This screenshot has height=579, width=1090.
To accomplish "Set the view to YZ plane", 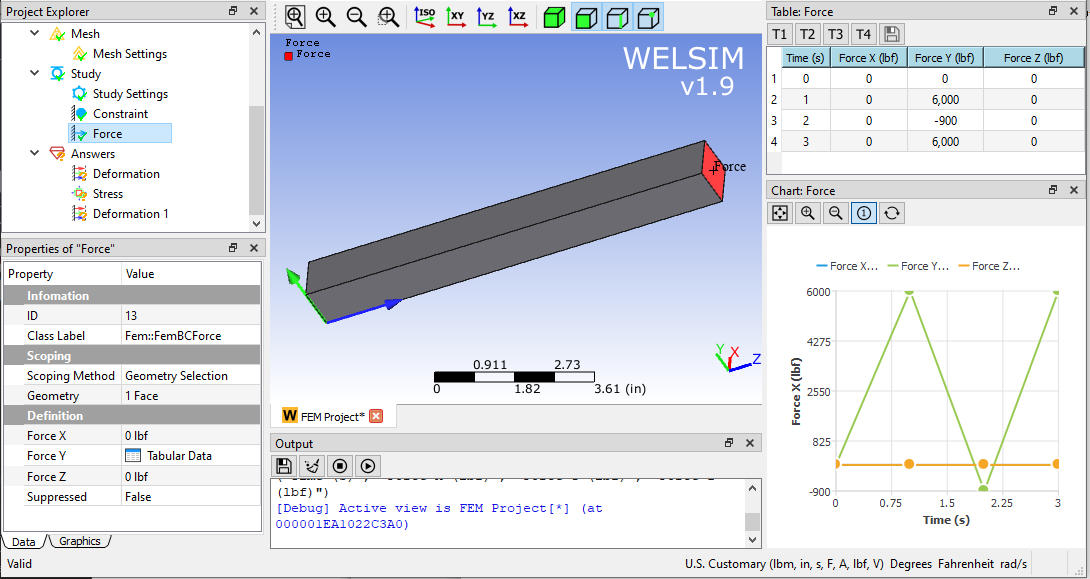I will coord(487,17).
